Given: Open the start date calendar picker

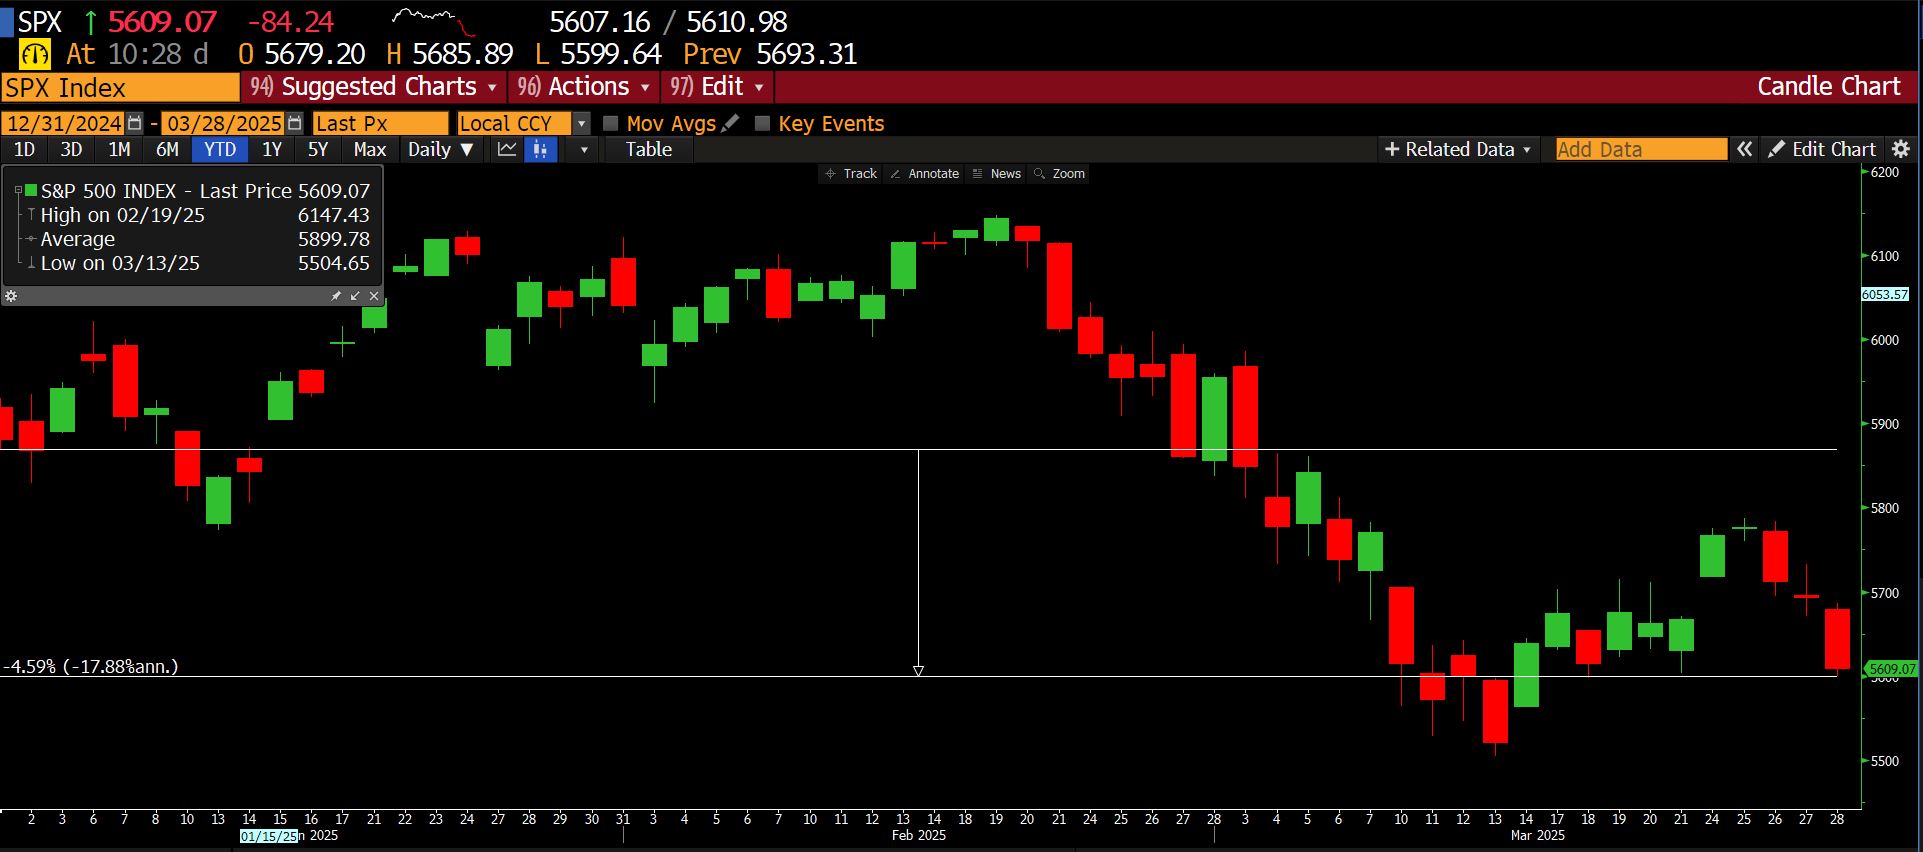Looking at the screenshot, I should (x=135, y=123).
